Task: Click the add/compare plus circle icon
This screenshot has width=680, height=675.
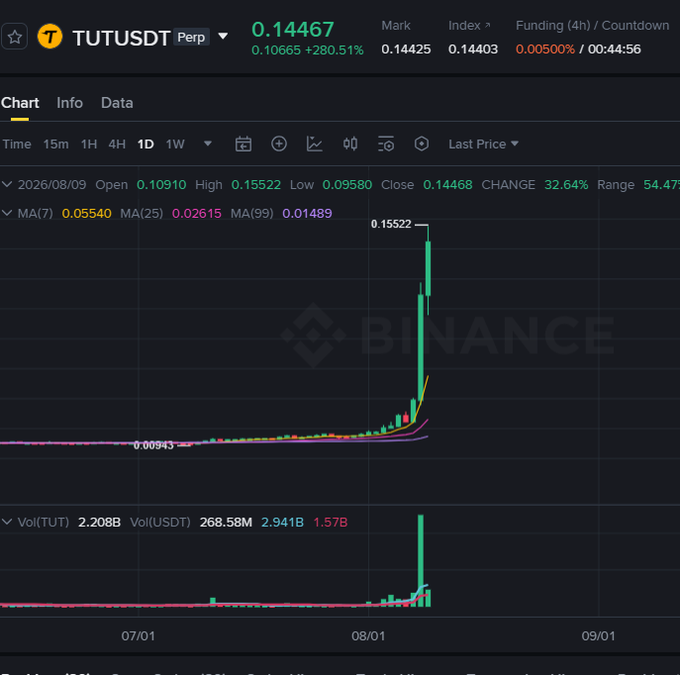Action: click(x=279, y=144)
